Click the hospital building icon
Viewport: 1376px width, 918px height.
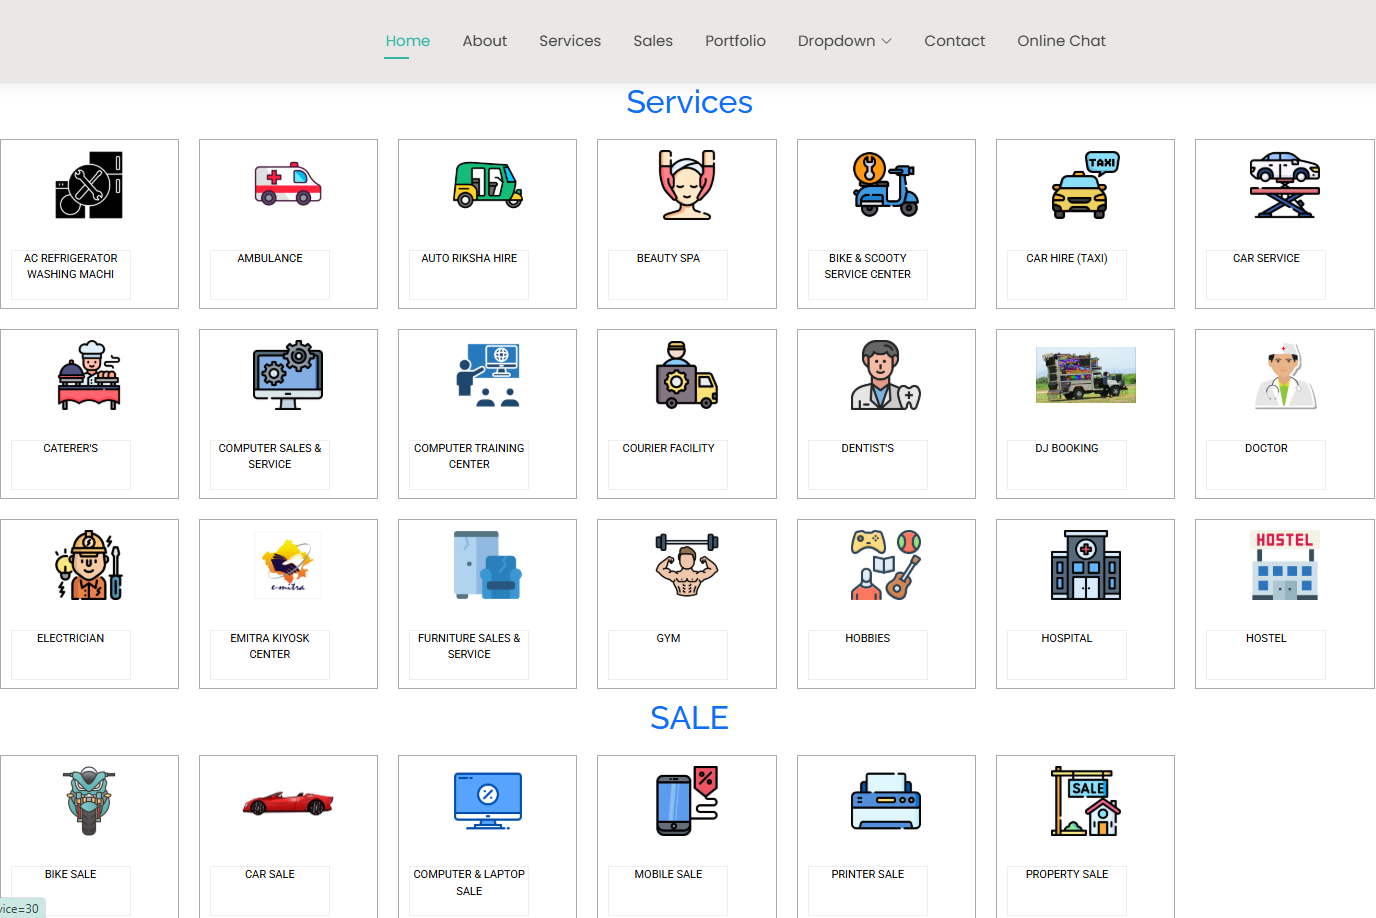click(1085, 565)
